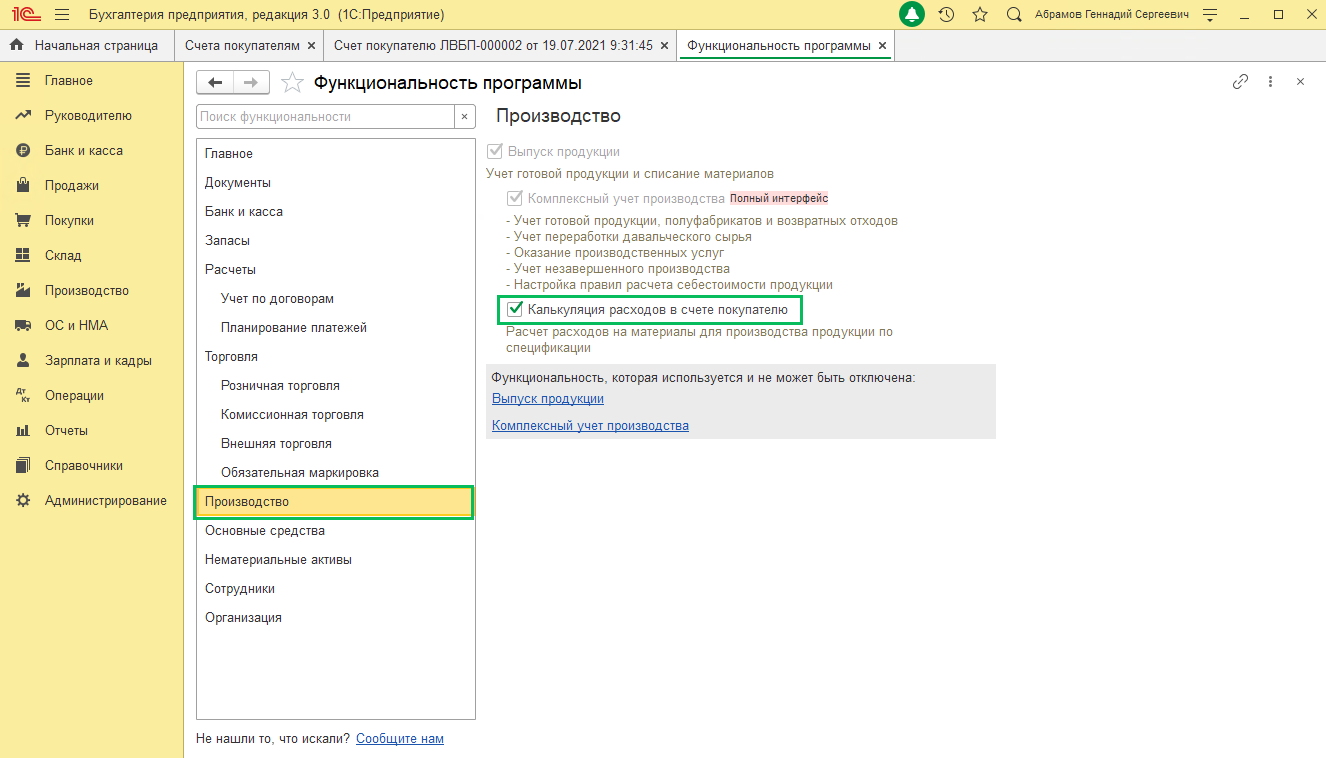Close the Счет покупателю ЛВБП-000002 tab

[x=665, y=46]
